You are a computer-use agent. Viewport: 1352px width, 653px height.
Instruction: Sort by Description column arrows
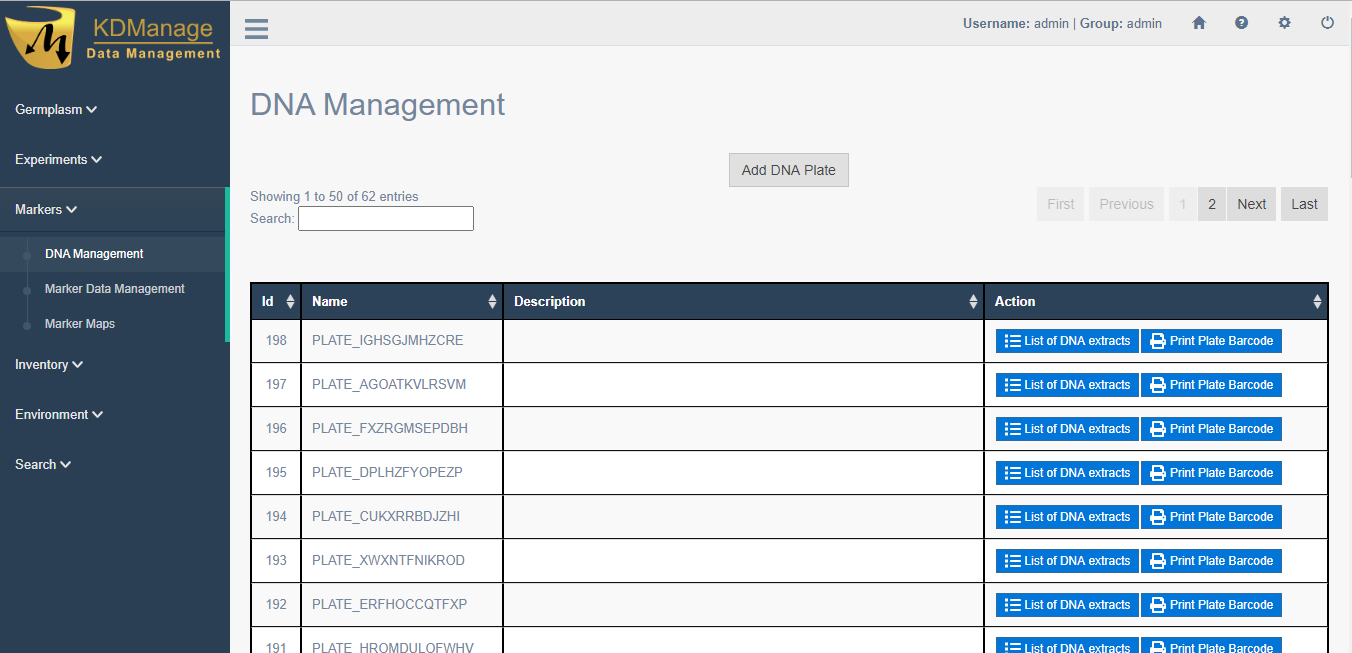point(973,301)
